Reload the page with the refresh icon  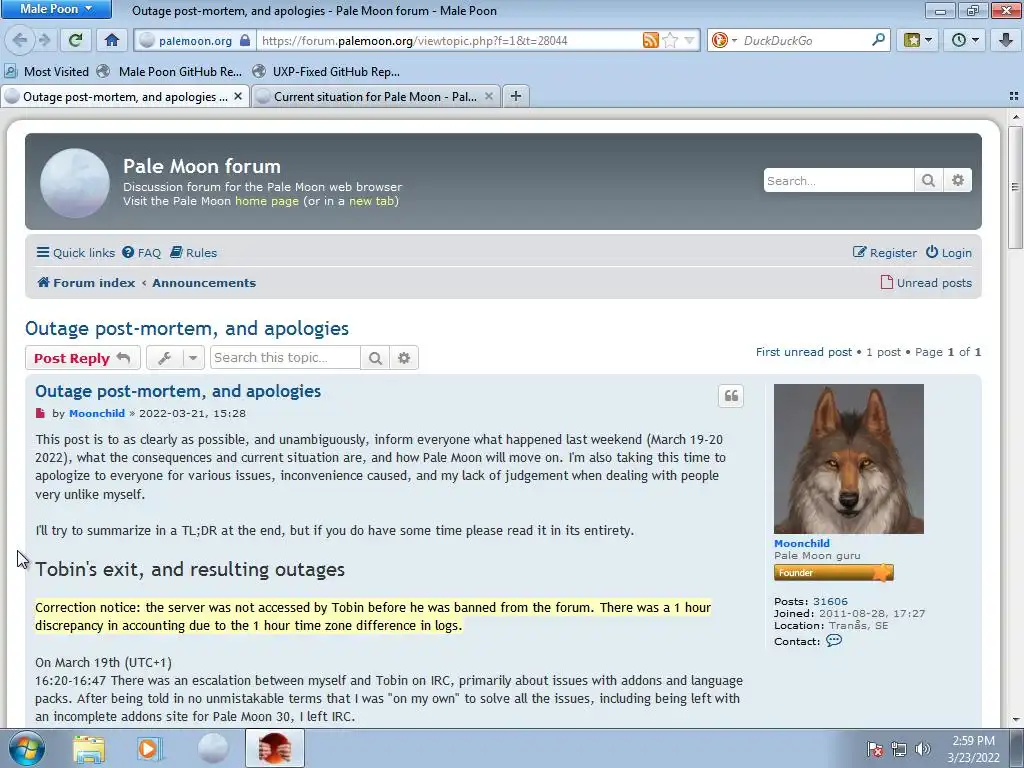[x=75, y=40]
